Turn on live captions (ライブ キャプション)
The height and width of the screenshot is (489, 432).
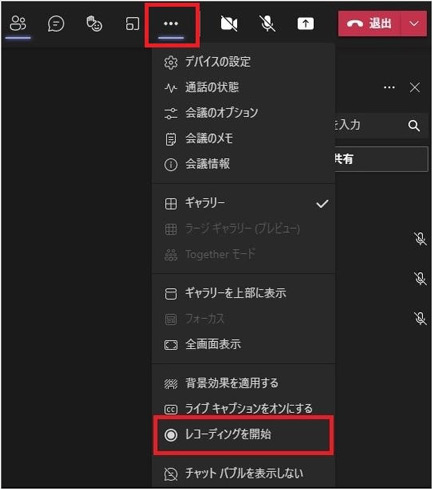[243, 409]
